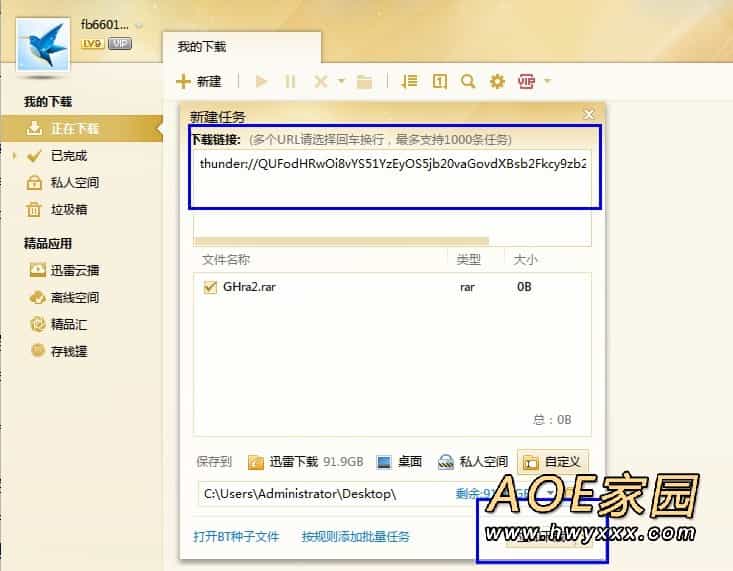Click the 新建 (New task) toolbar button
Image resolution: width=733 pixels, height=571 pixels.
pyautogui.click(x=198, y=81)
